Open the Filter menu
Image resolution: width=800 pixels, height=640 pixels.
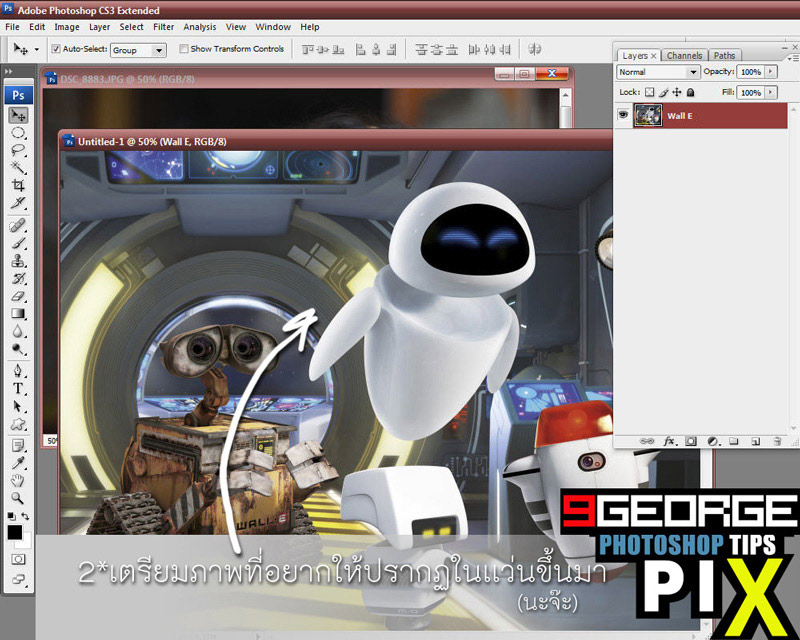[164, 27]
